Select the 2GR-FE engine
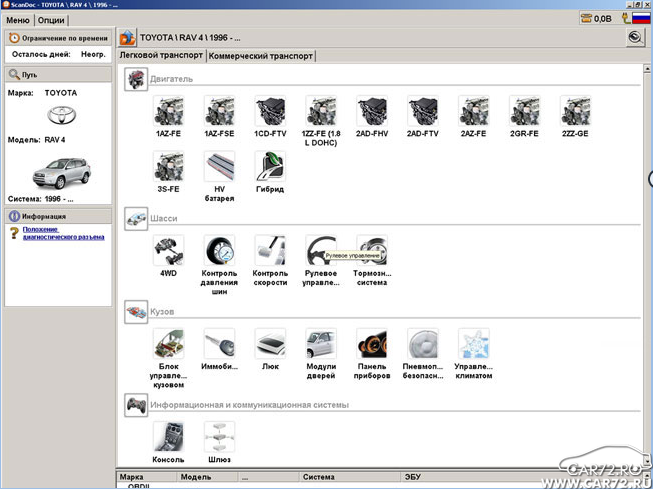This screenshot has width=653, height=489. tap(524, 111)
